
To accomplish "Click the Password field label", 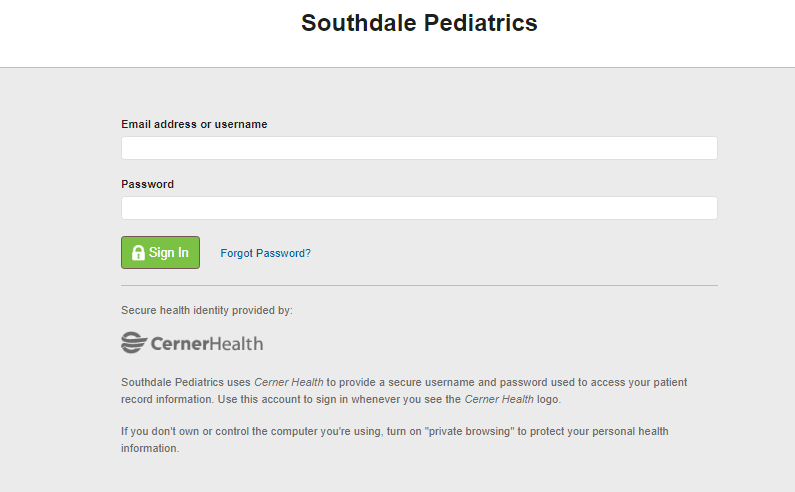I will (x=148, y=184).
